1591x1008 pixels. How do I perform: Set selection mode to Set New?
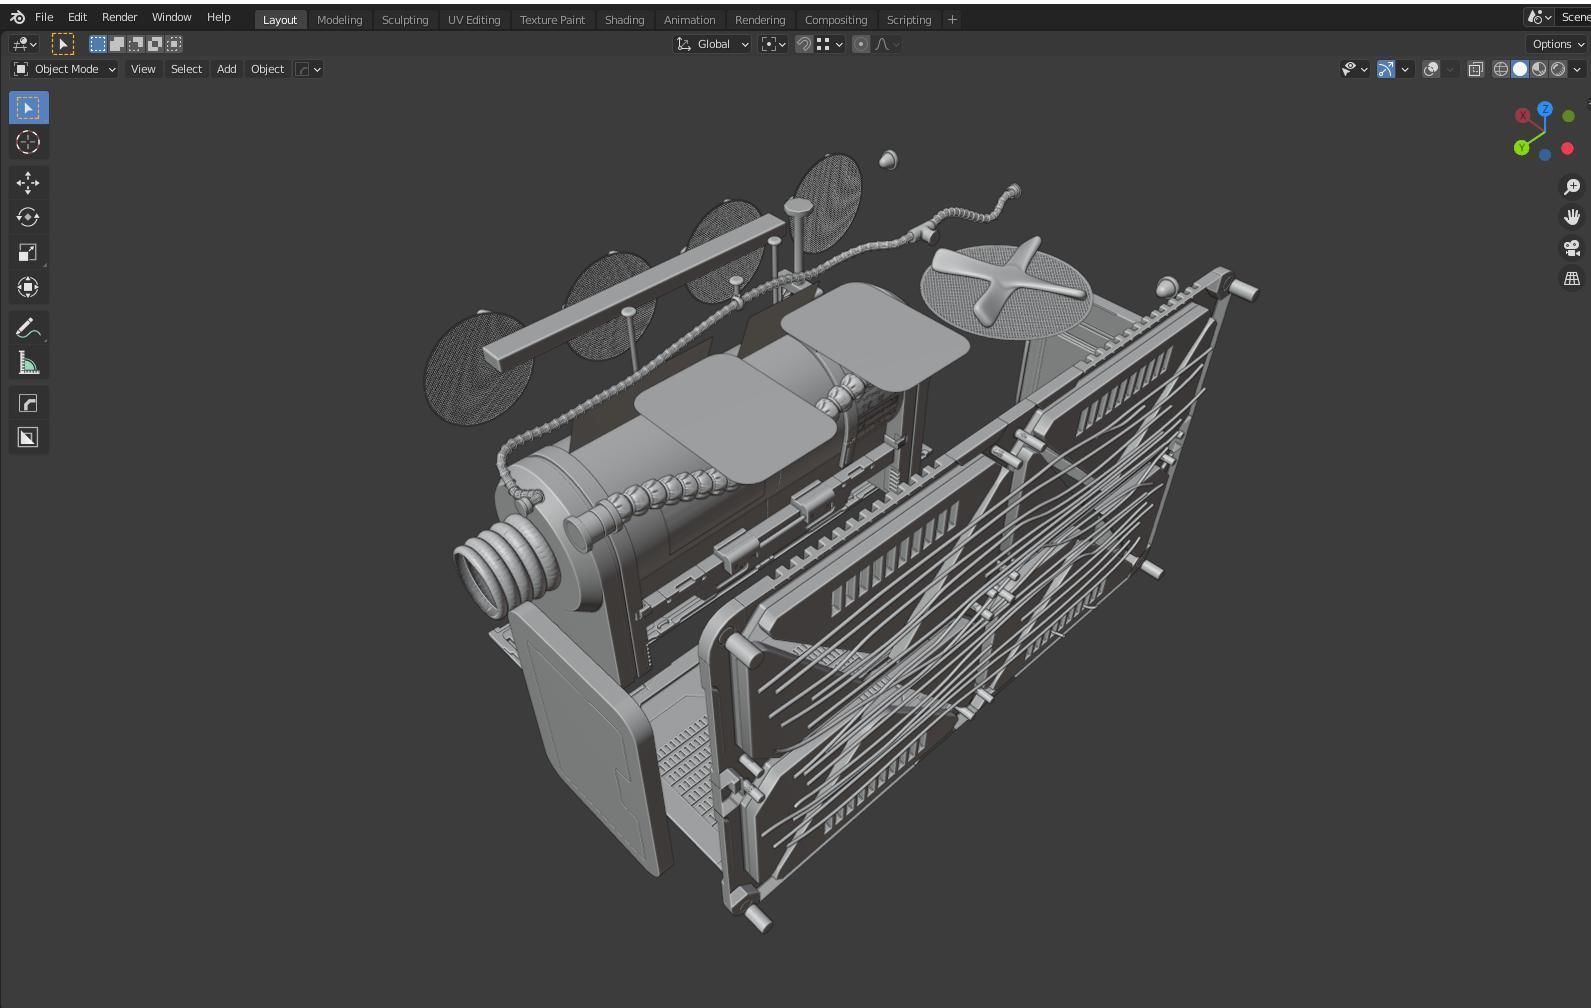[98, 44]
